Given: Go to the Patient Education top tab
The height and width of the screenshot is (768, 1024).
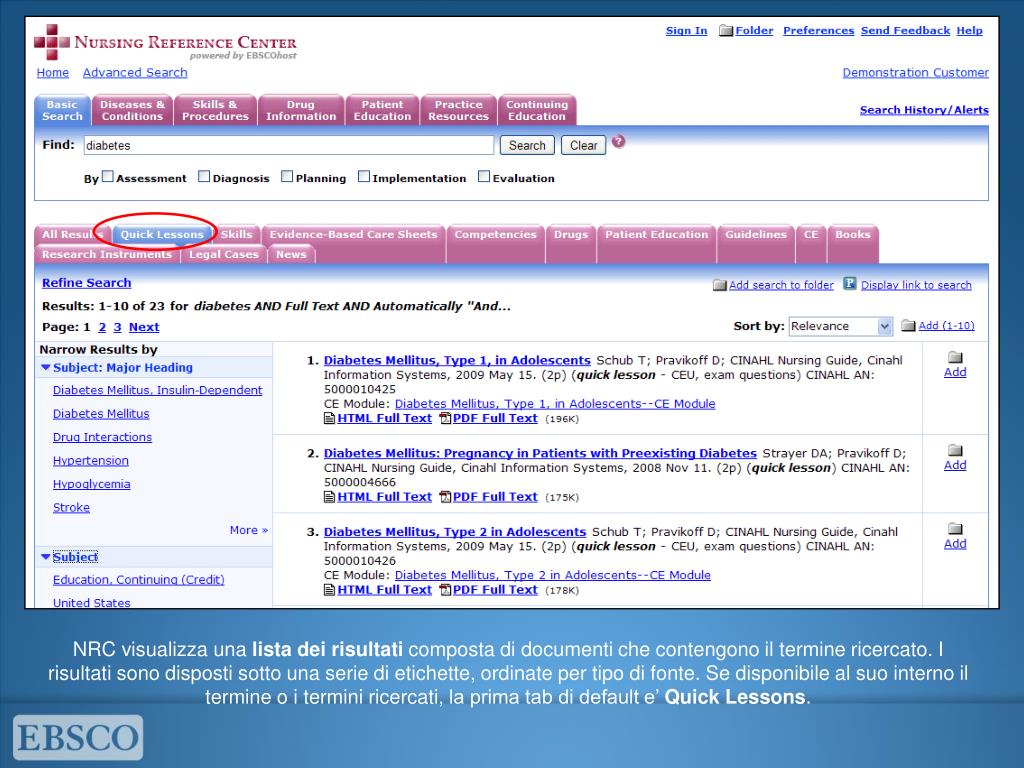Looking at the screenshot, I should [382, 110].
